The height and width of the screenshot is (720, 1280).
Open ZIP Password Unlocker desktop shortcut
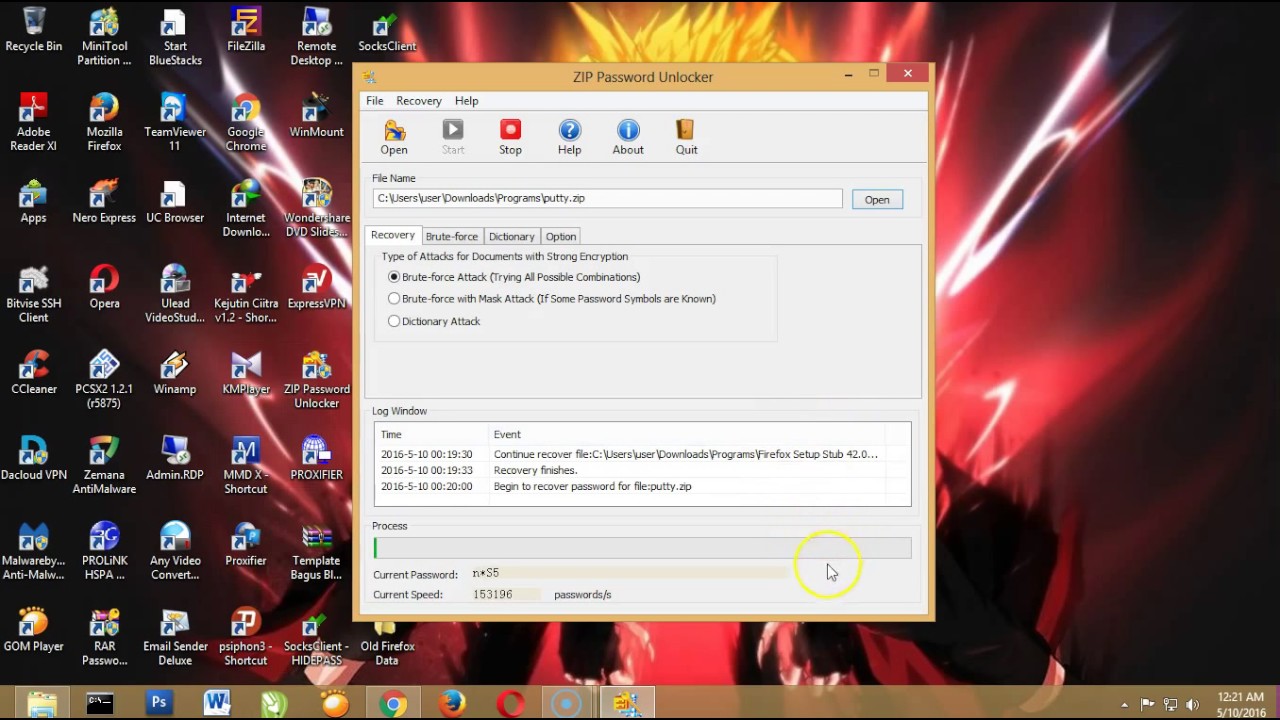(x=316, y=380)
